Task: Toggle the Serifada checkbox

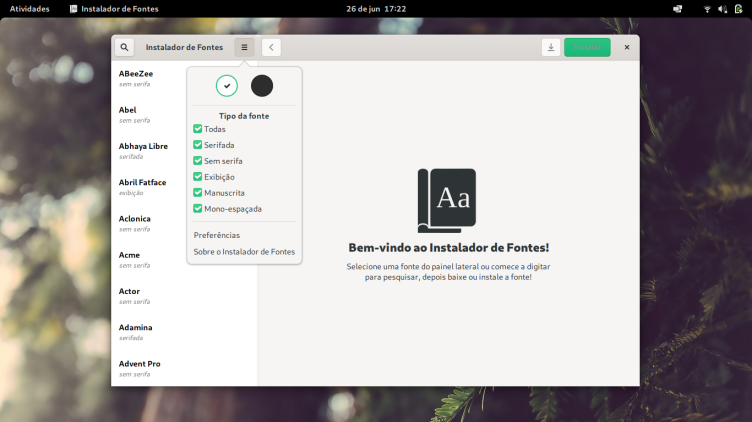Action: tap(198, 145)
